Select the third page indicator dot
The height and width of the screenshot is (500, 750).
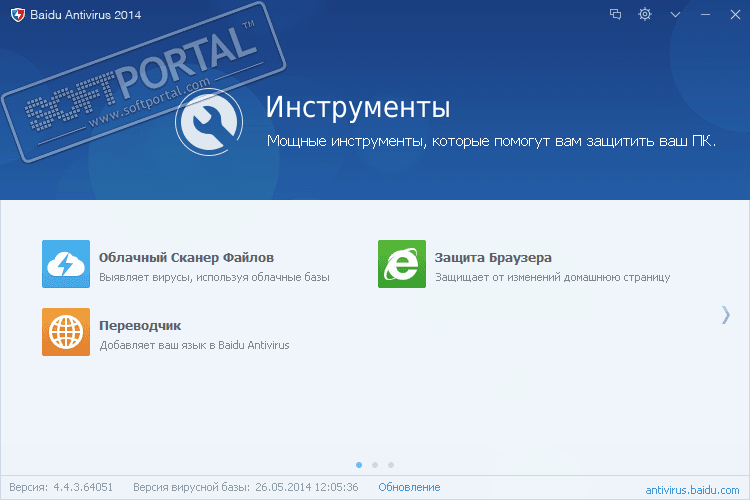coord(391,465)
